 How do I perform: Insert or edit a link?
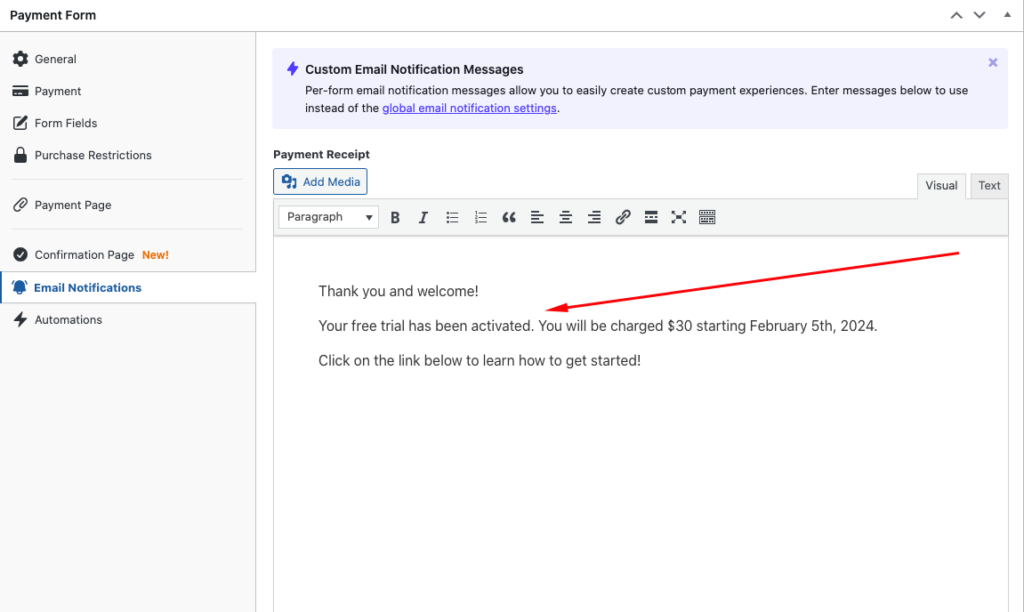tap(623, 217)
